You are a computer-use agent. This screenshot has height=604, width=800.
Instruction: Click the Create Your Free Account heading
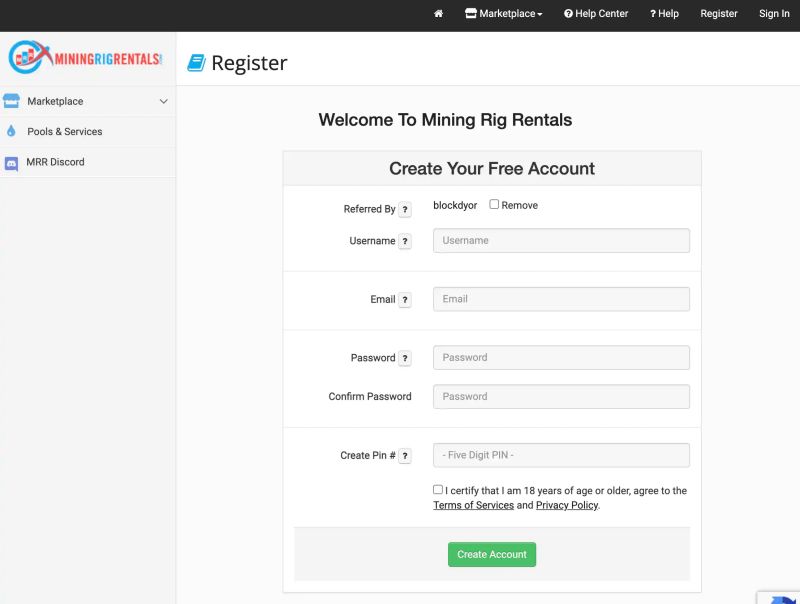pyautogui.click(x=492, y=168)
